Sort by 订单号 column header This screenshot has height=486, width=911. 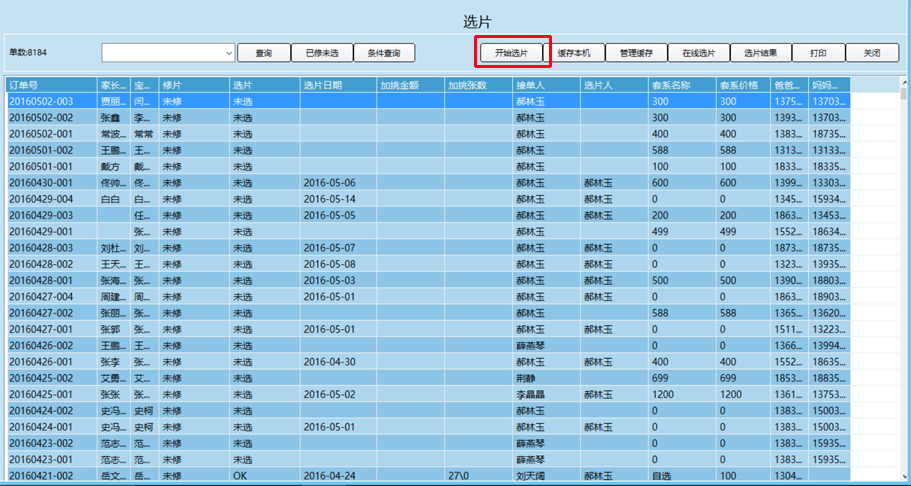pos(52,85)
